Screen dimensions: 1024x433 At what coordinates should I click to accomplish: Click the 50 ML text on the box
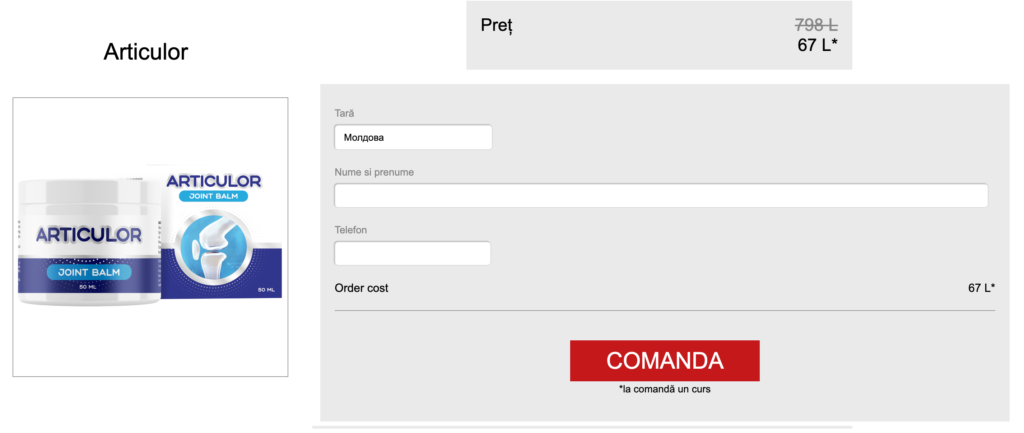click(266, 290)
